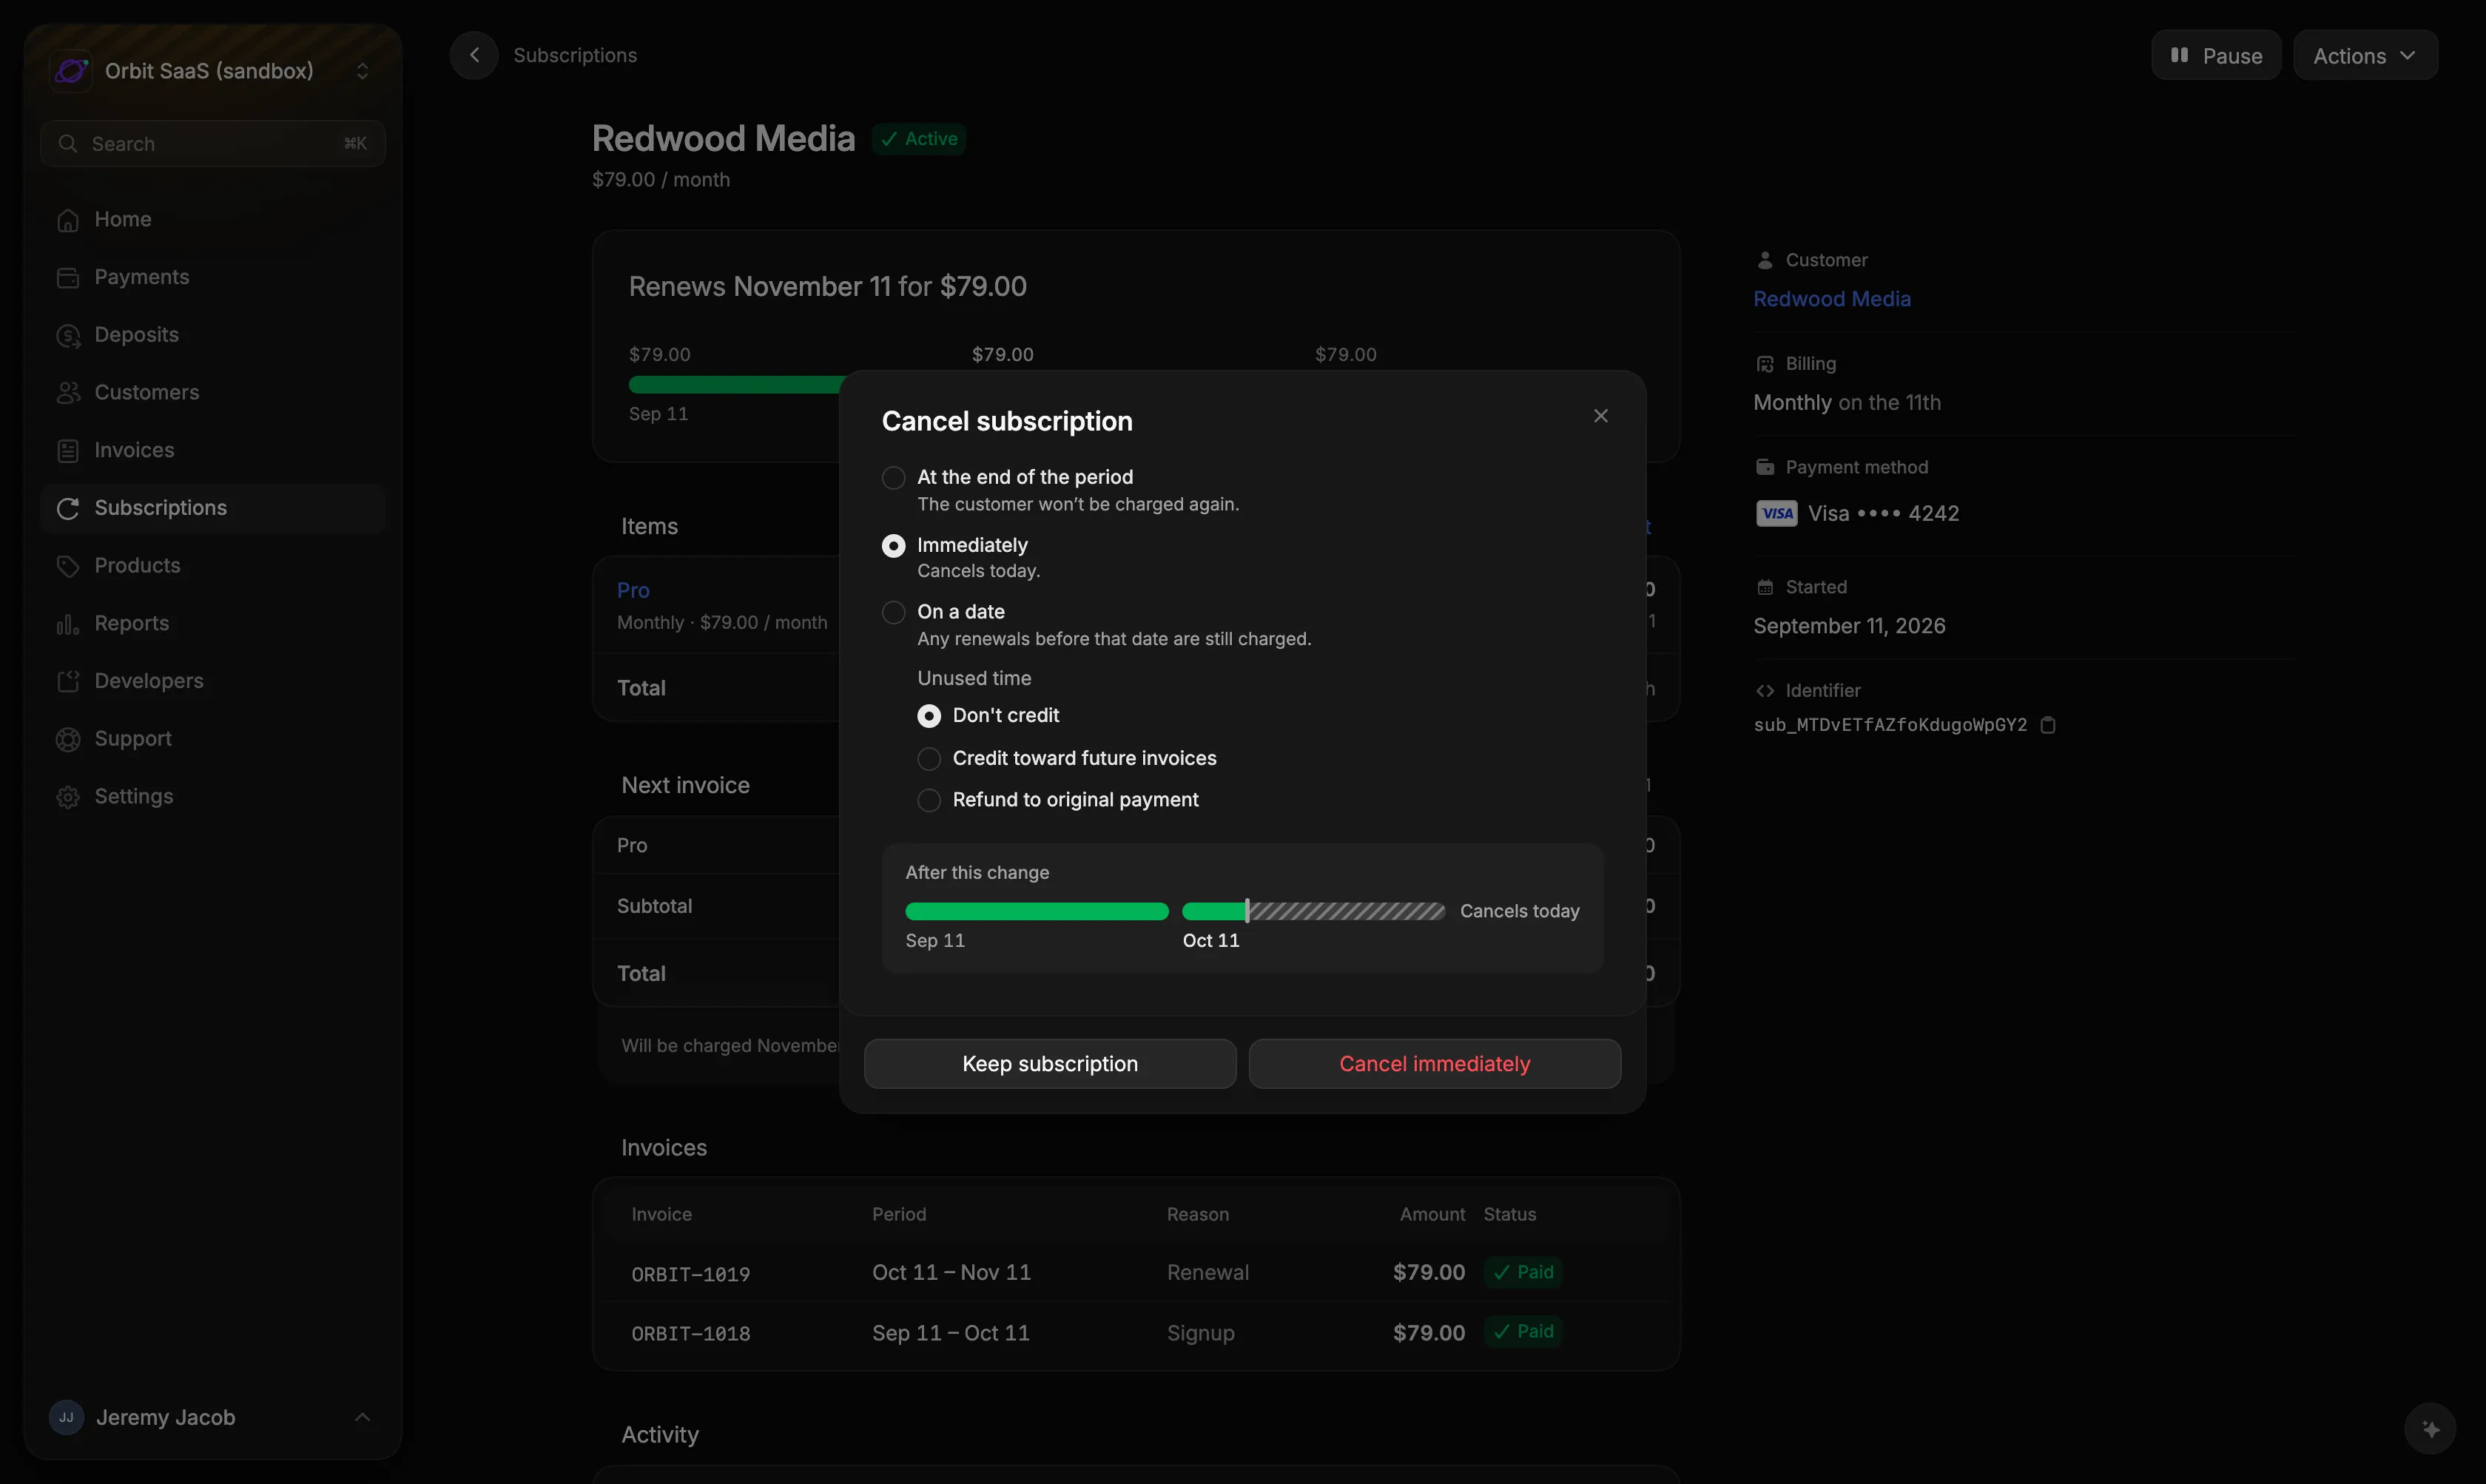This screenshot has height=1484, width=2486.
Task: Click the striped cancelled period bar in dialog
Action: (x=1347, y=911)
